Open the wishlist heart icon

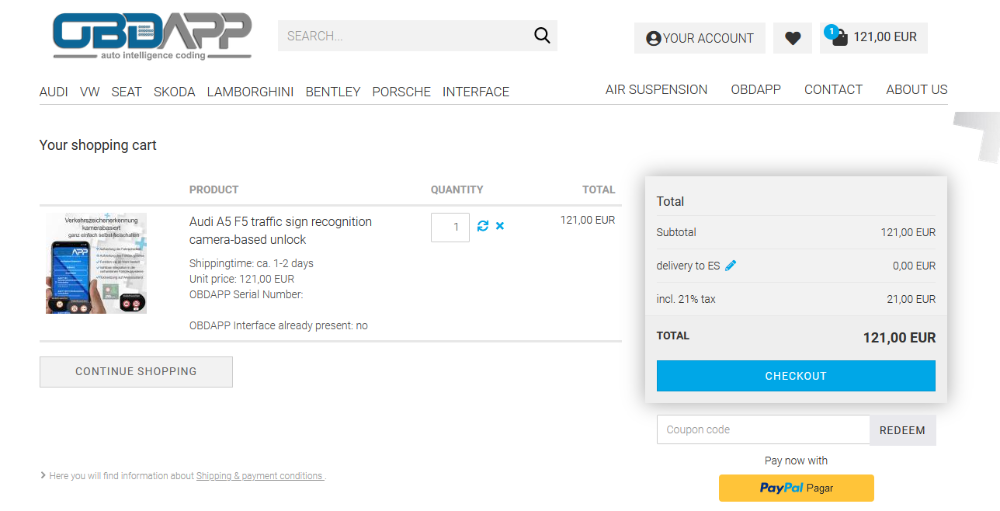[793, 38]
